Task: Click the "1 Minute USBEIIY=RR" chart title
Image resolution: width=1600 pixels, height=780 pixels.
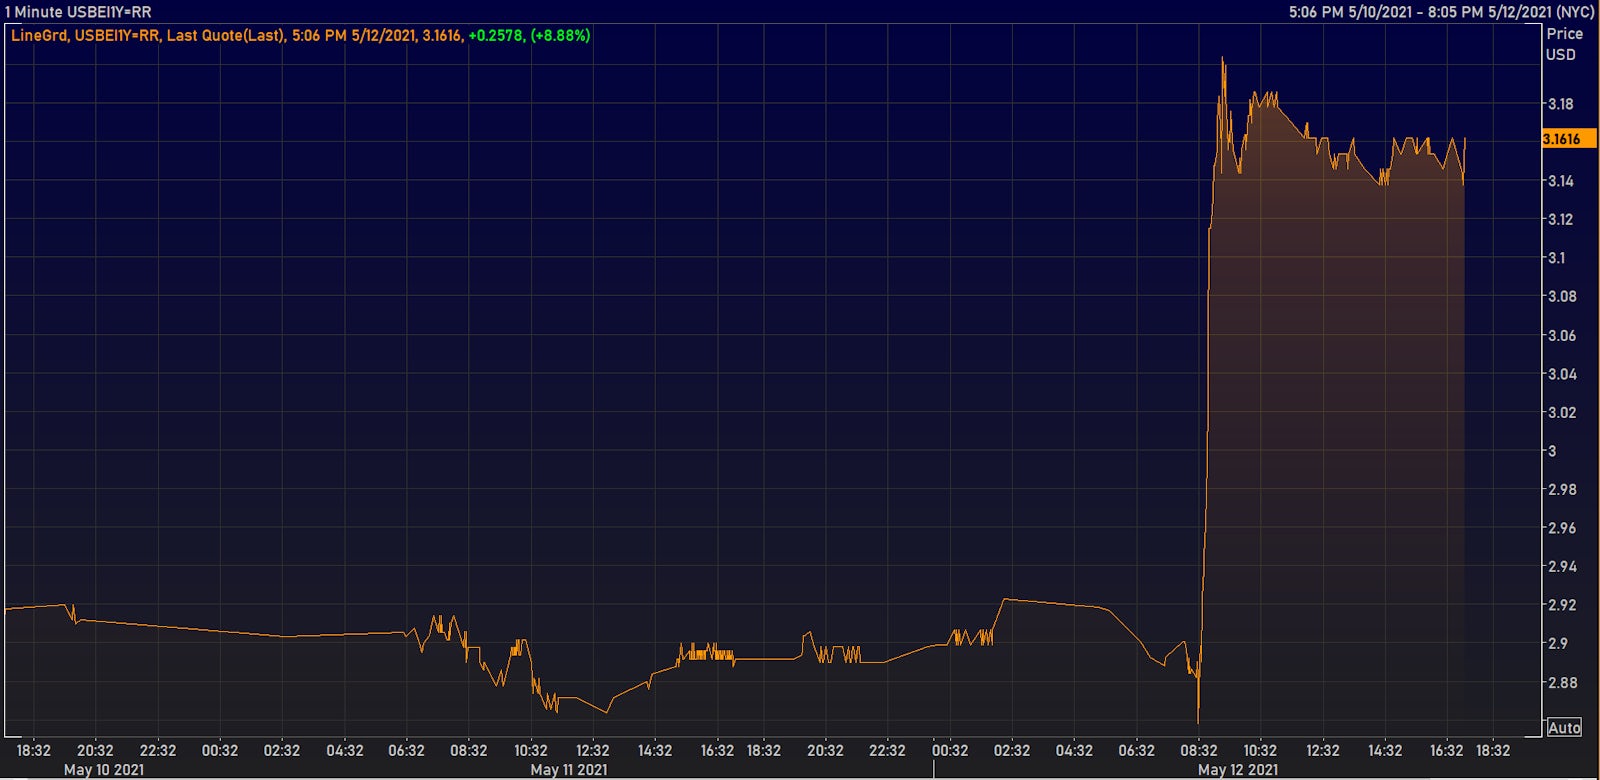Action: pos(78,12)
